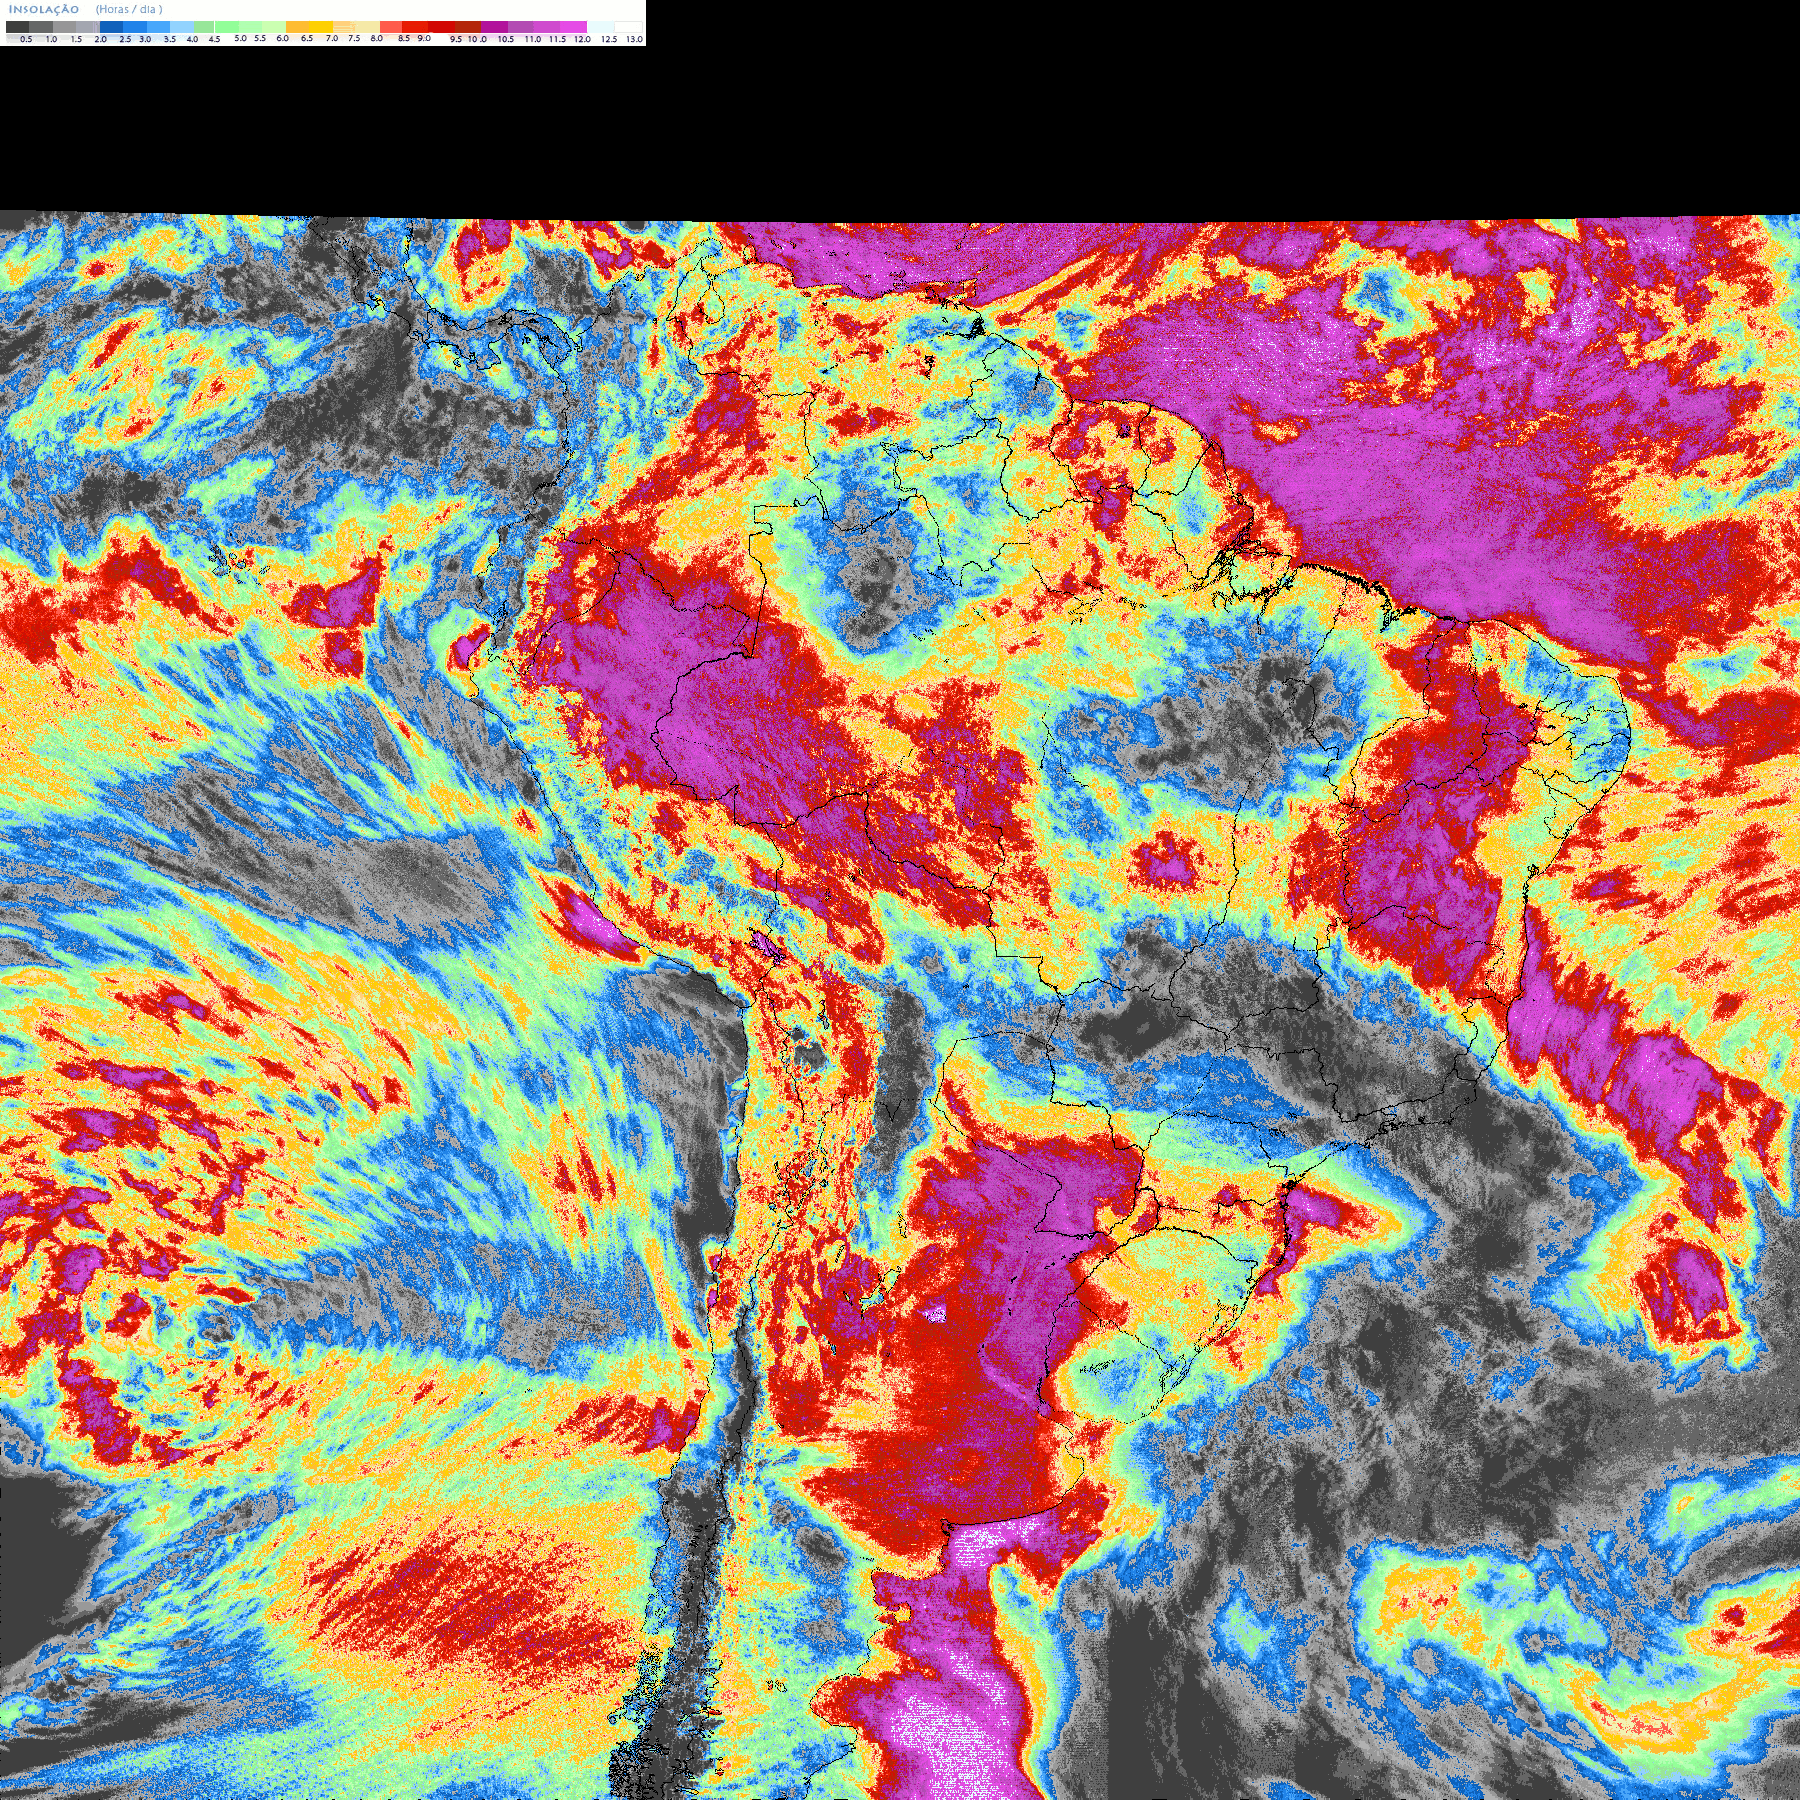
Task: Click the '0.5' legend value
Action: [x=26, y=39]
